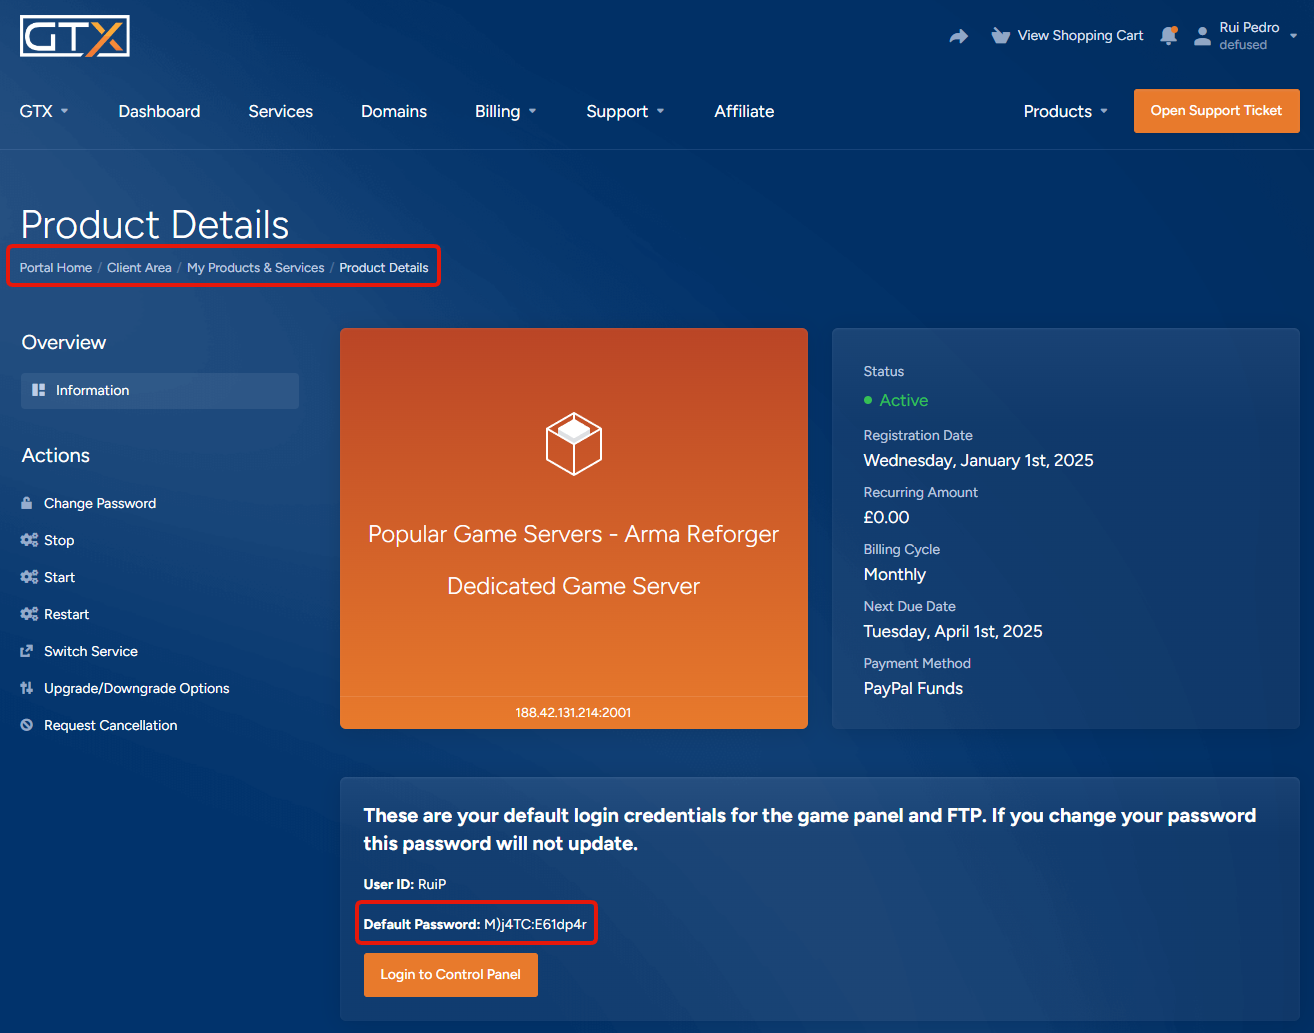Click the server address 188.42.131.214:2001

pyautogui.click(x=573, y=713)
